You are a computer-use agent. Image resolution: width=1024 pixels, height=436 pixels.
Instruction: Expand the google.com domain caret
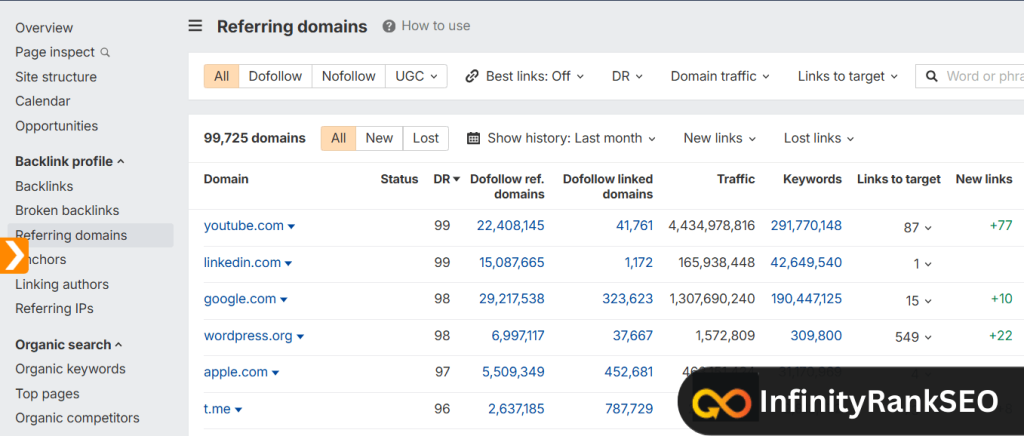pos(283,300)
